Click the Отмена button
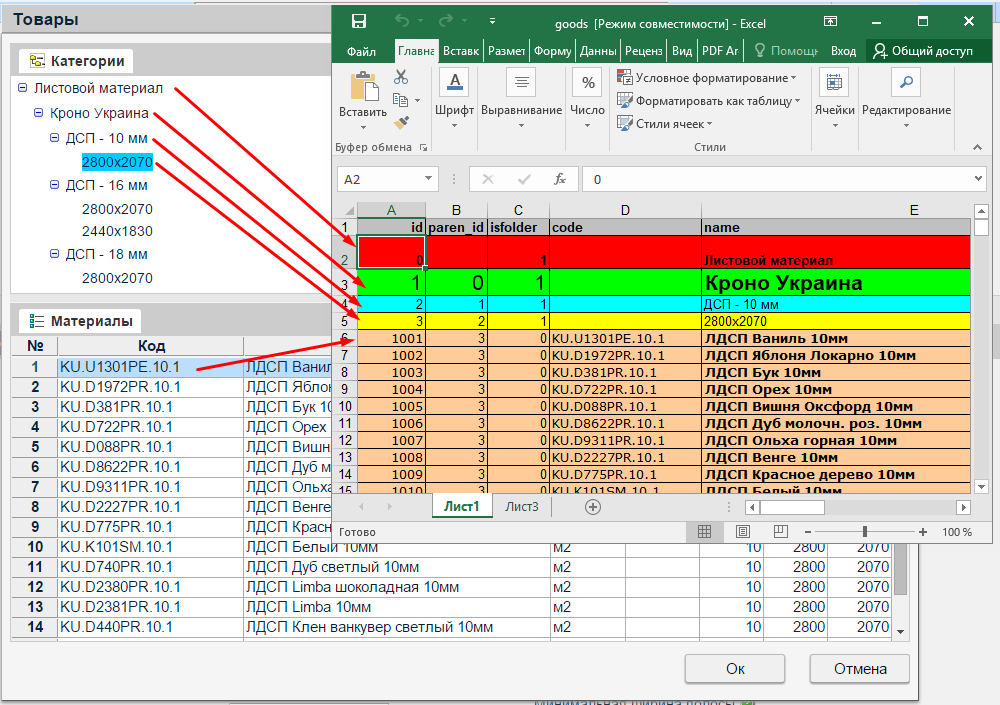The width and height of the screenshot is (1000, 705). coord(860,669)
